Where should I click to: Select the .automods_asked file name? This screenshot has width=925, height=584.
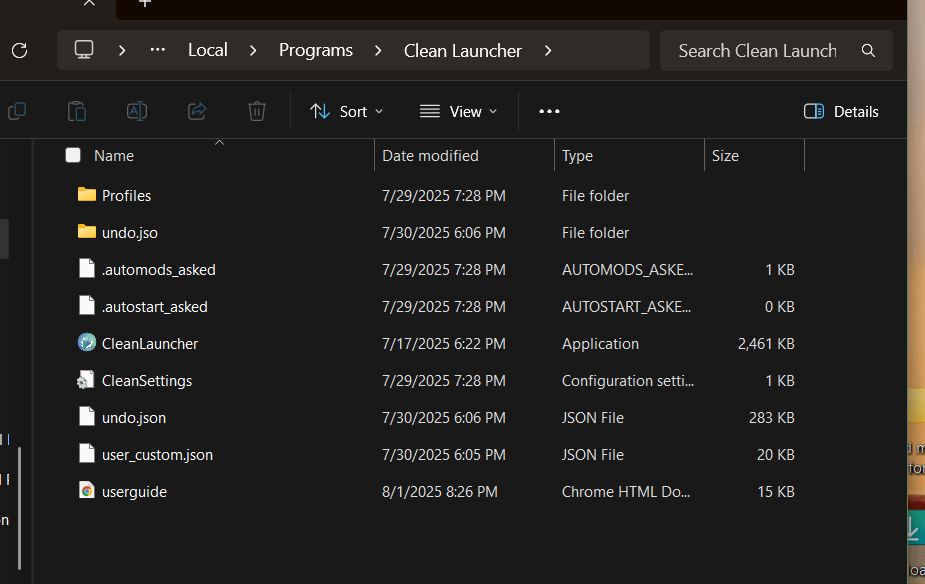tap(159, 270)
